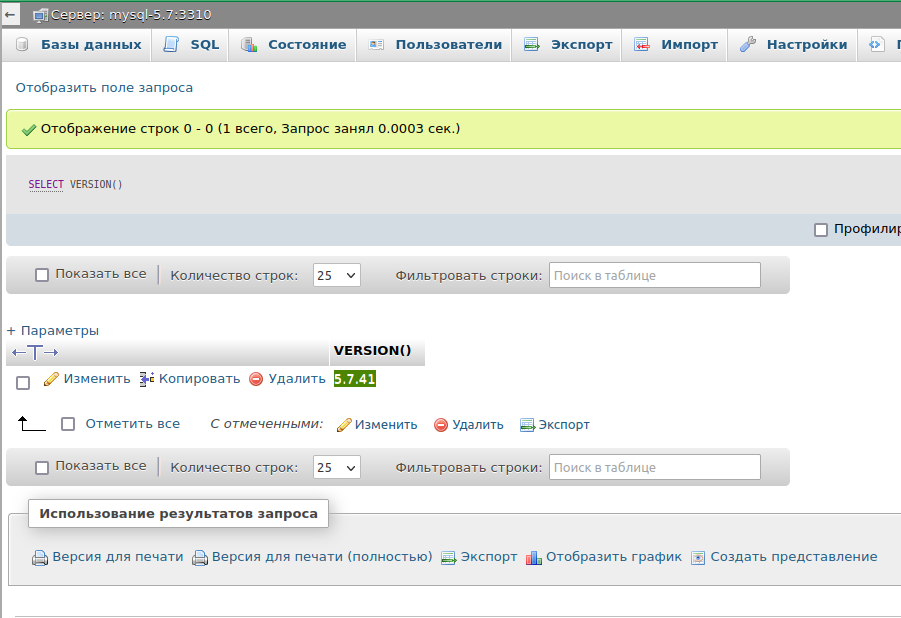This screenshot has height=618, width=901.
Task: Click Изменить after С отмеченными
Action: coord(386,425)
